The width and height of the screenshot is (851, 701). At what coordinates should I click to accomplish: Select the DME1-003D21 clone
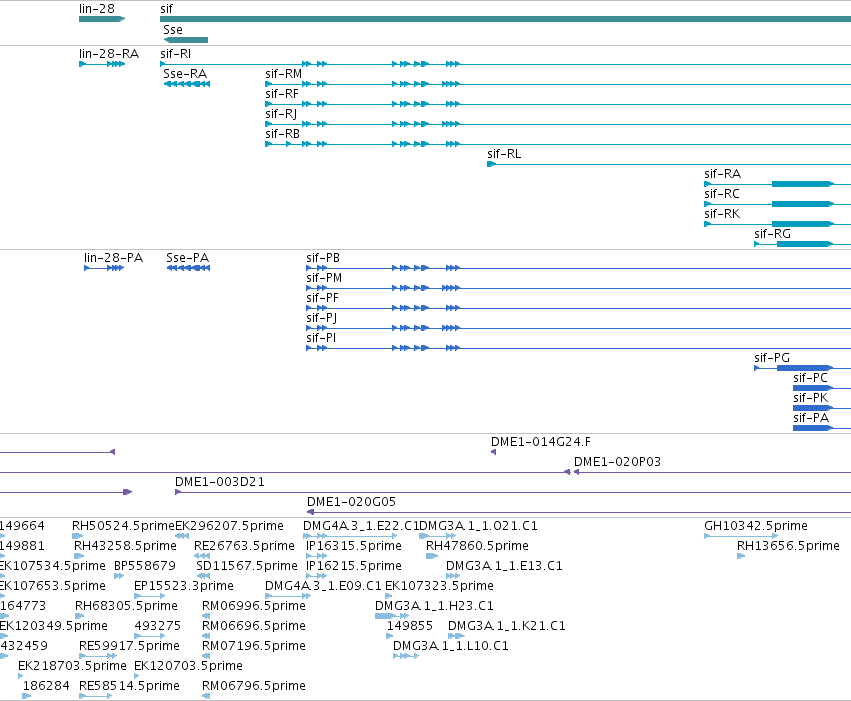click(x=513, y=493)
